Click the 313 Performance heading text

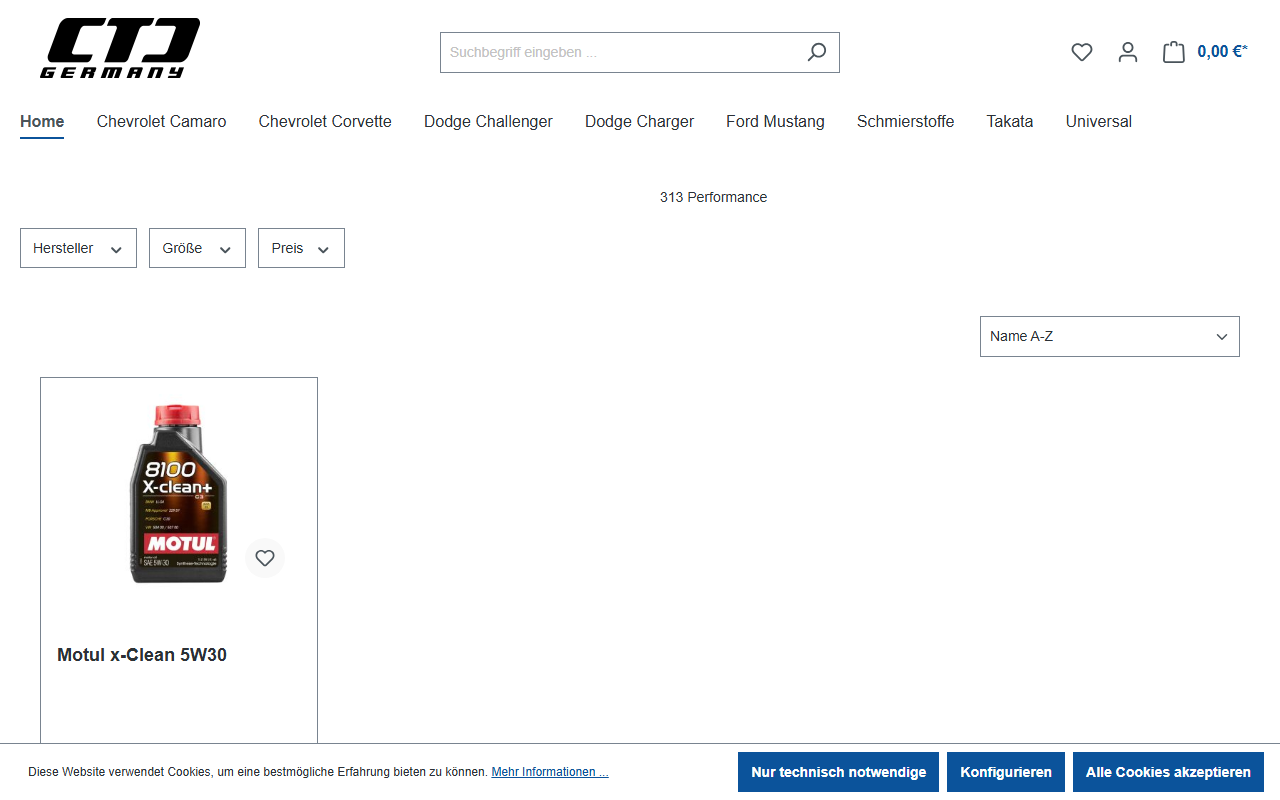[x=713, y=197]
